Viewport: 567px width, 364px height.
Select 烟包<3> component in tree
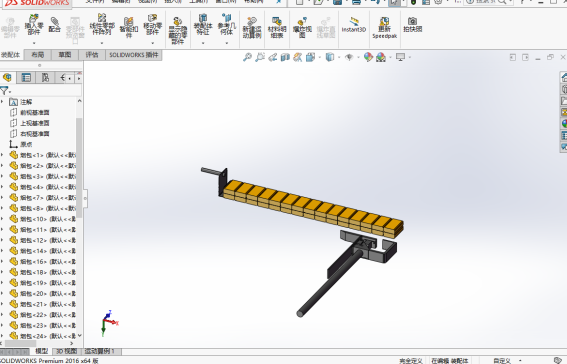pos(43,176)
